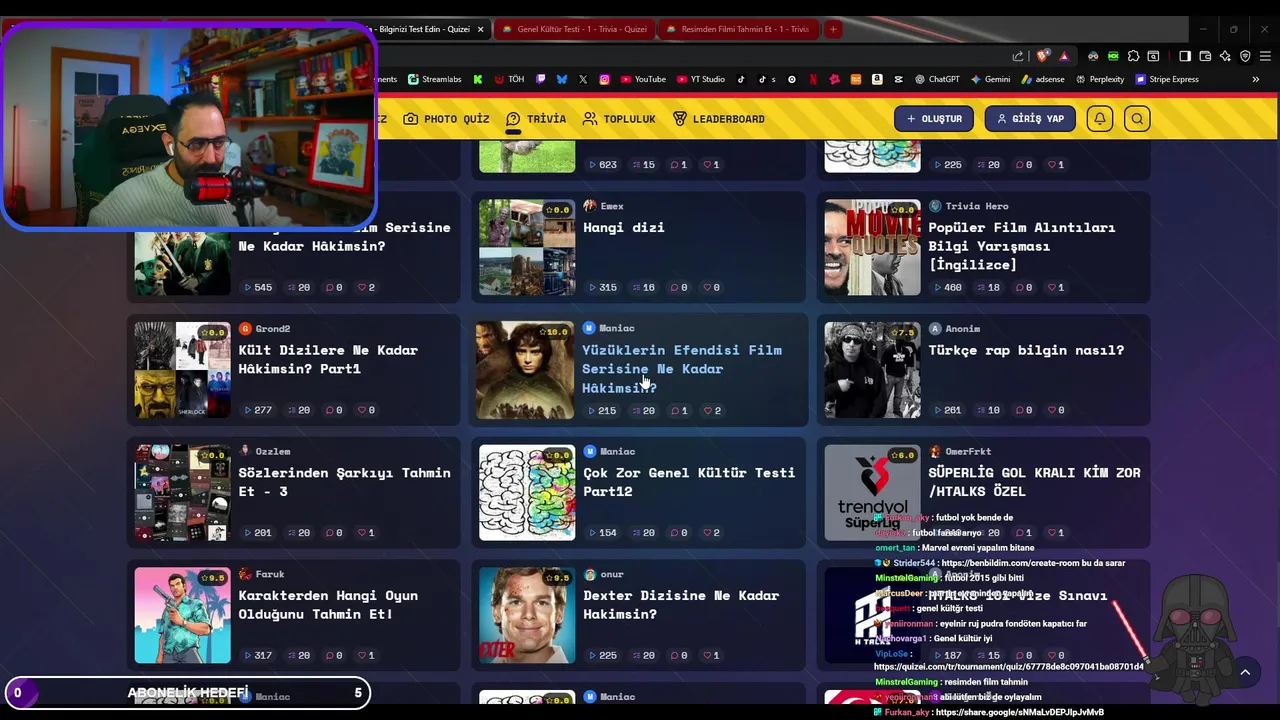Click the Trendyol Süper Lig thumbnail

pos(872,492)
